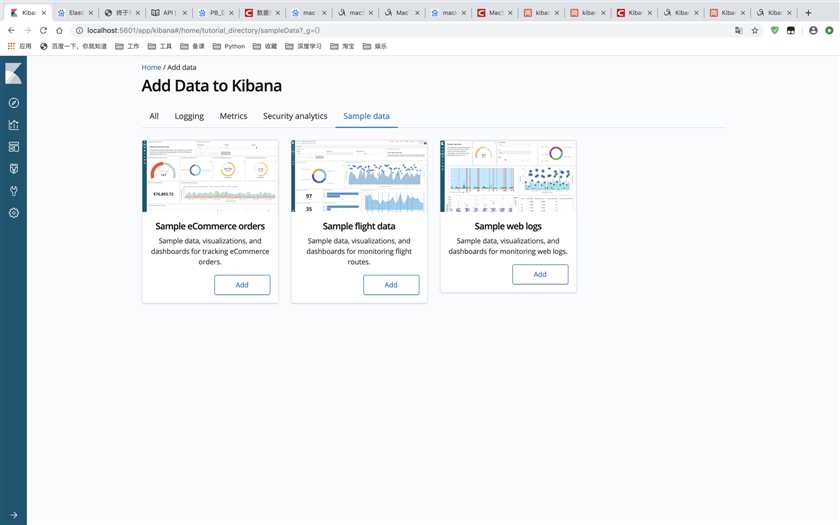Switch to the 狮子 browser tab

pyautogui.click(x=122, y=12)
